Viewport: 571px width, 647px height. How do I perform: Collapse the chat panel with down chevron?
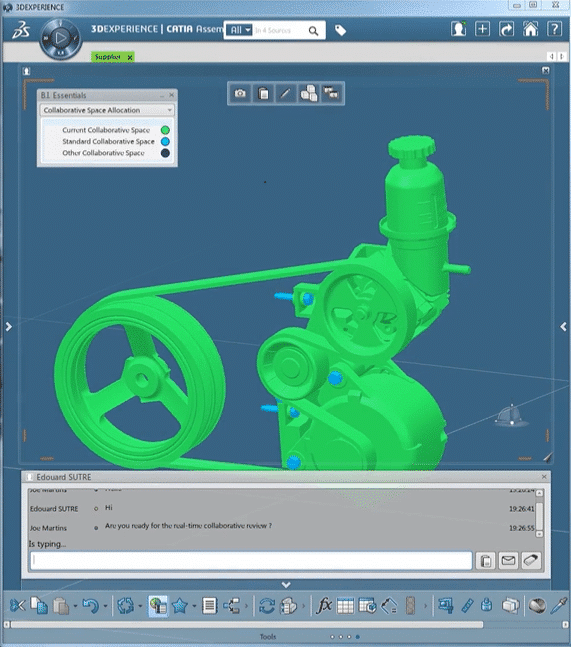click(286, 585)
